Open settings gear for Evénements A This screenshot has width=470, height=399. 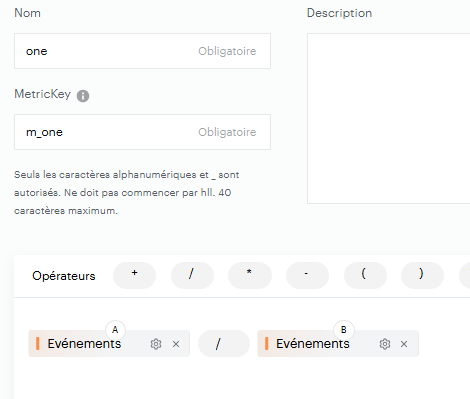[156, 344]
